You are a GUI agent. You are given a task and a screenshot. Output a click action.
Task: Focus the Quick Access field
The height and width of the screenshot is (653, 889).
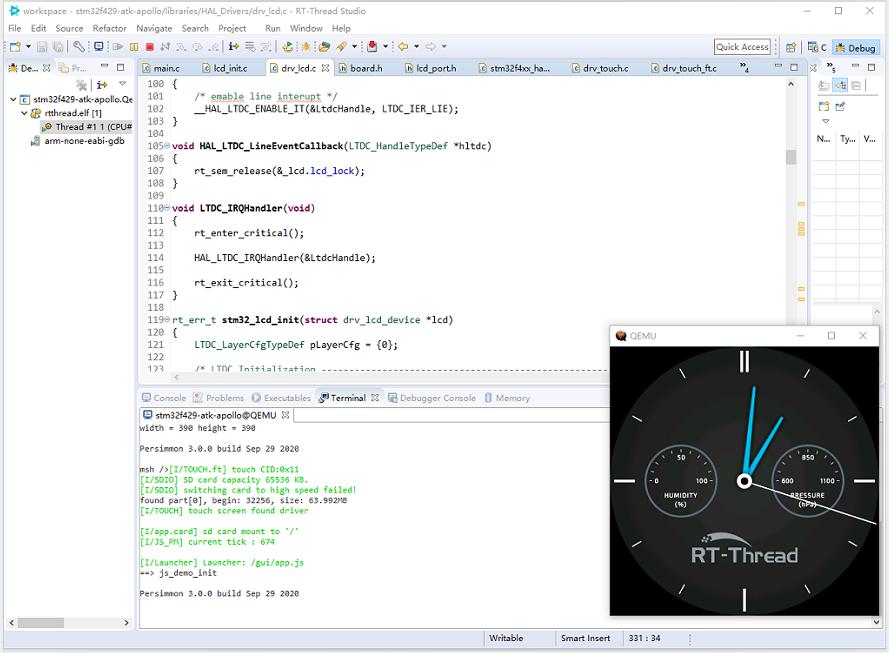(742, 47)
